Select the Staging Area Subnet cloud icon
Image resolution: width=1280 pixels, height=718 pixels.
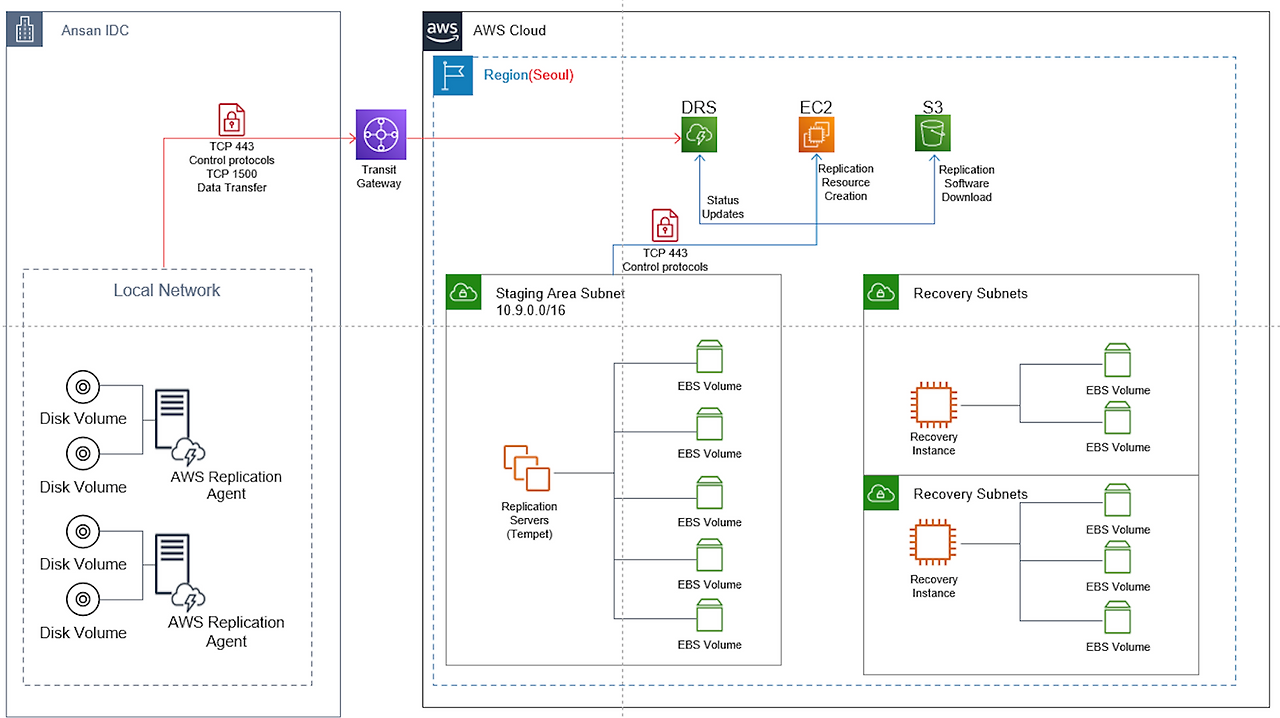click(x=463, y=292)
